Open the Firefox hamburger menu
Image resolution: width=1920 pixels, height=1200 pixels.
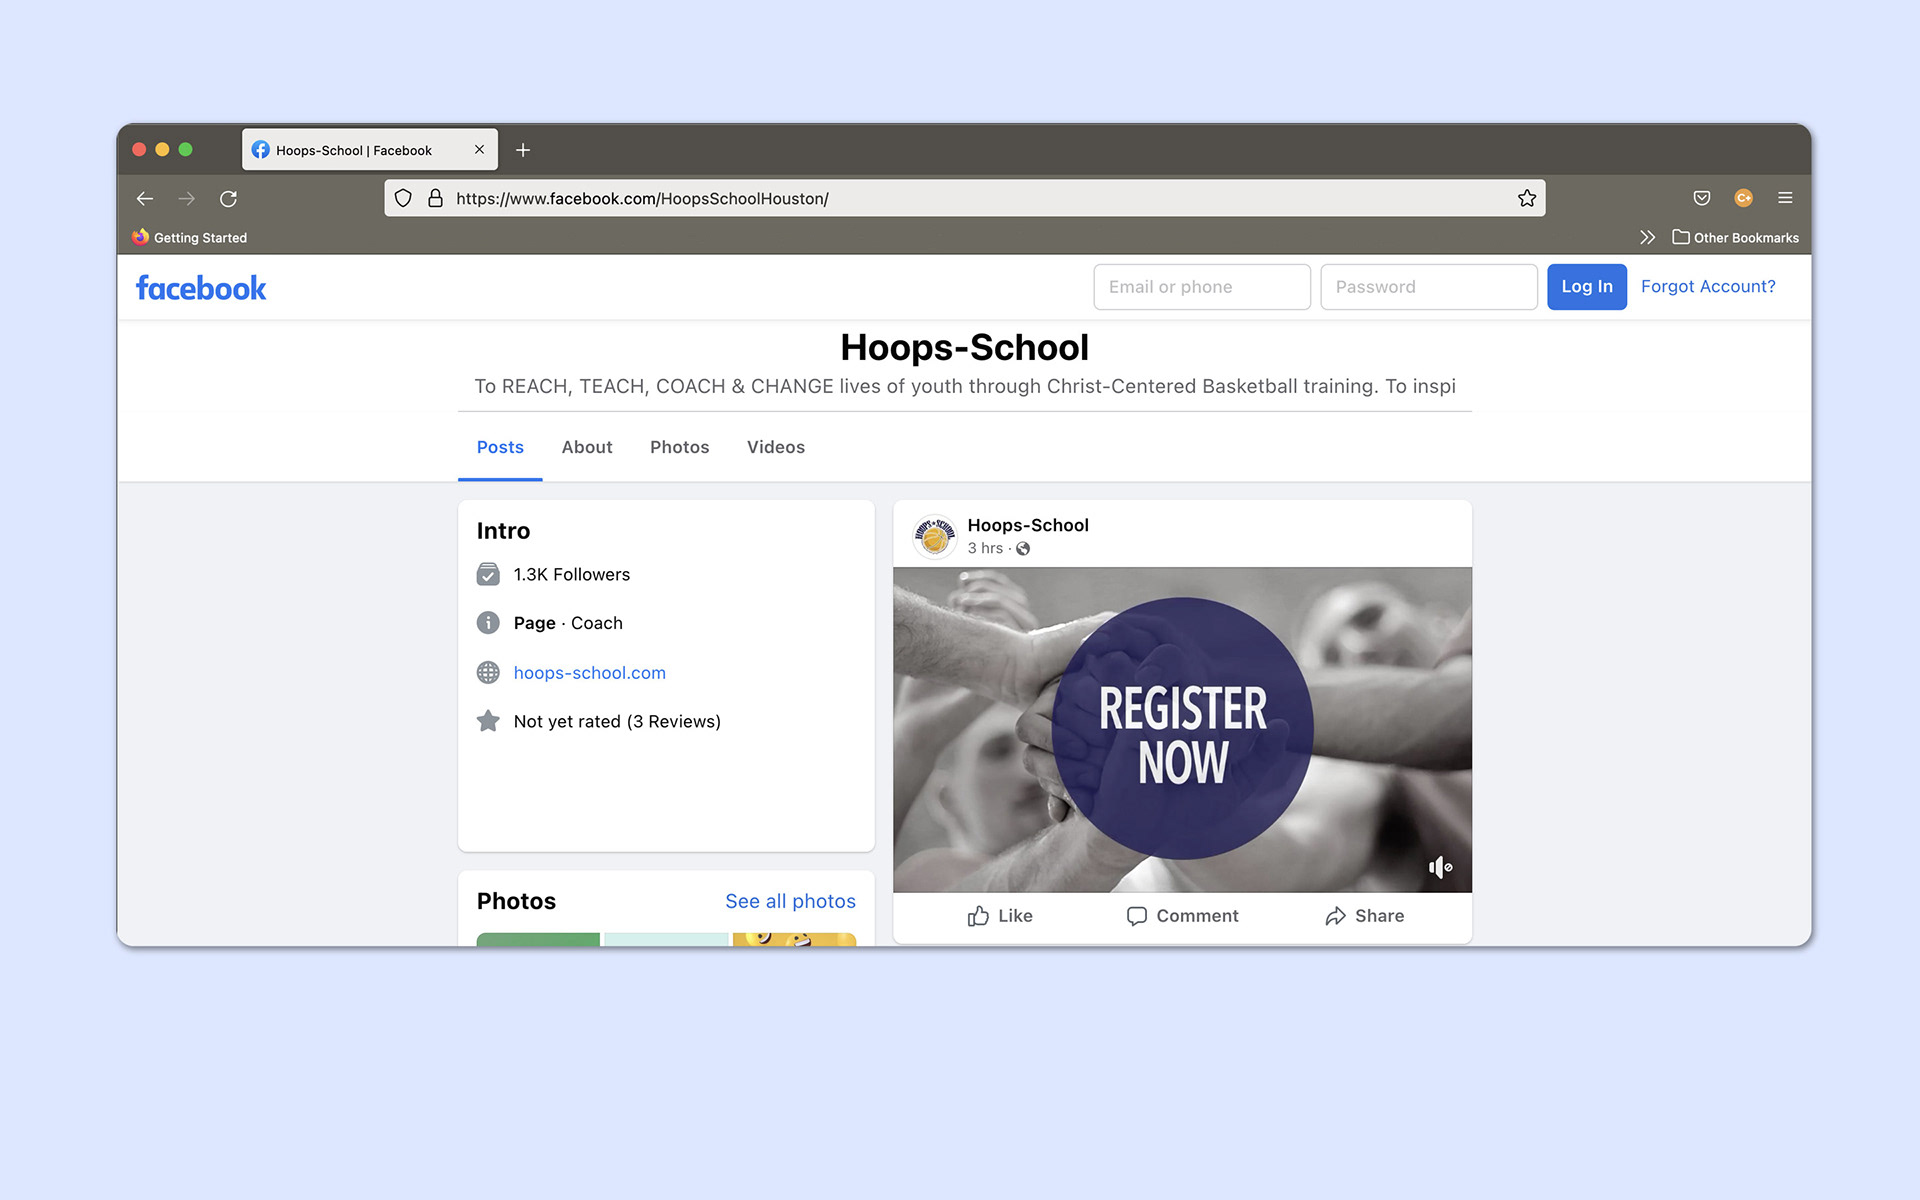pyautogui.click(x=1785, y=198)
